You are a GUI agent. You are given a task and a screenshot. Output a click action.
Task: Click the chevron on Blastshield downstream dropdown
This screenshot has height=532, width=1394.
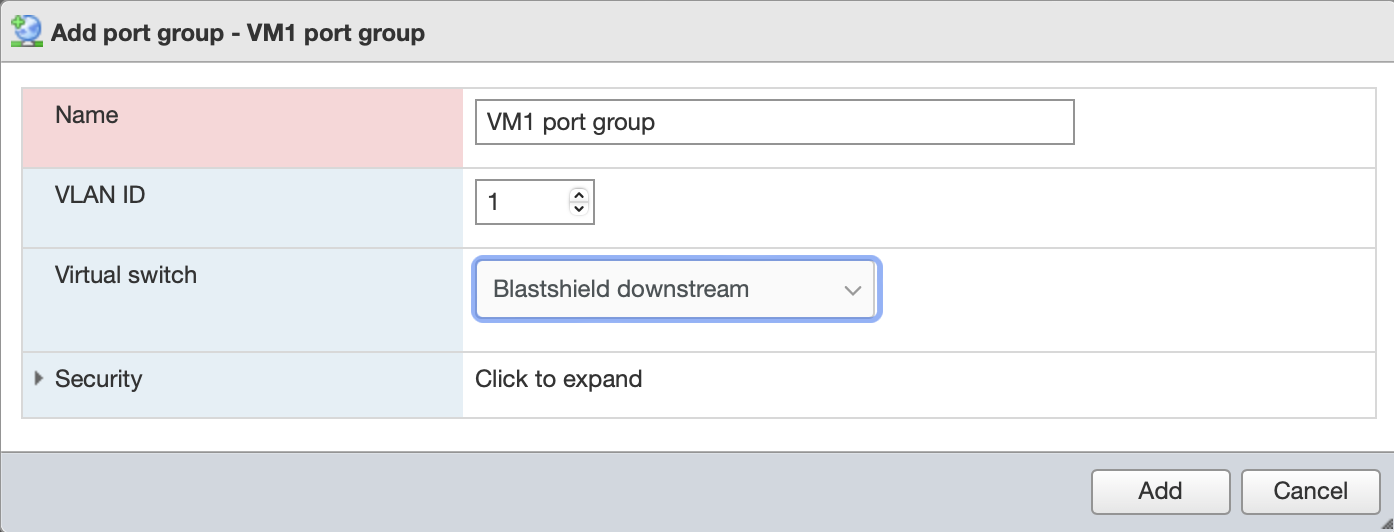[852, 290]
